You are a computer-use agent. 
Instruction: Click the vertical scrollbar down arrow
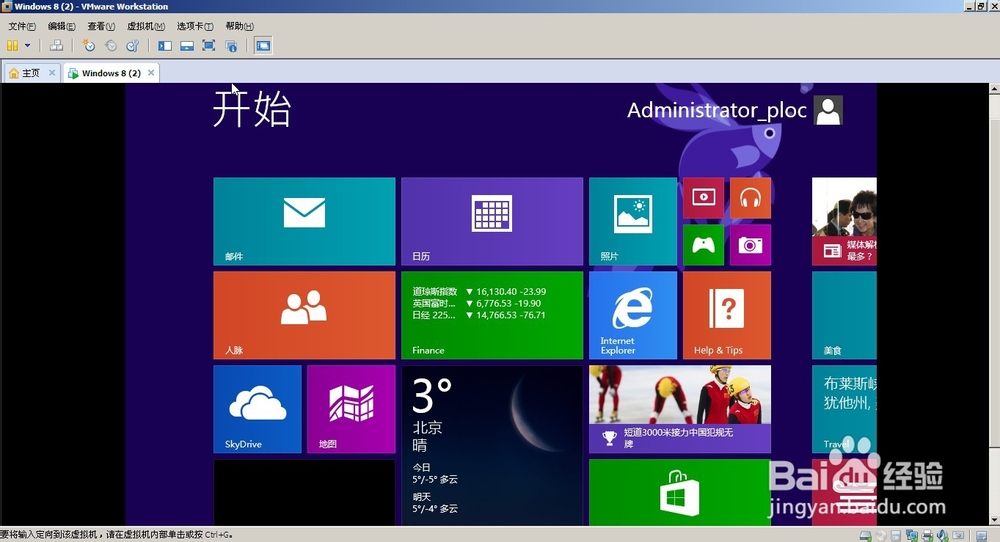tap(994, 520)
